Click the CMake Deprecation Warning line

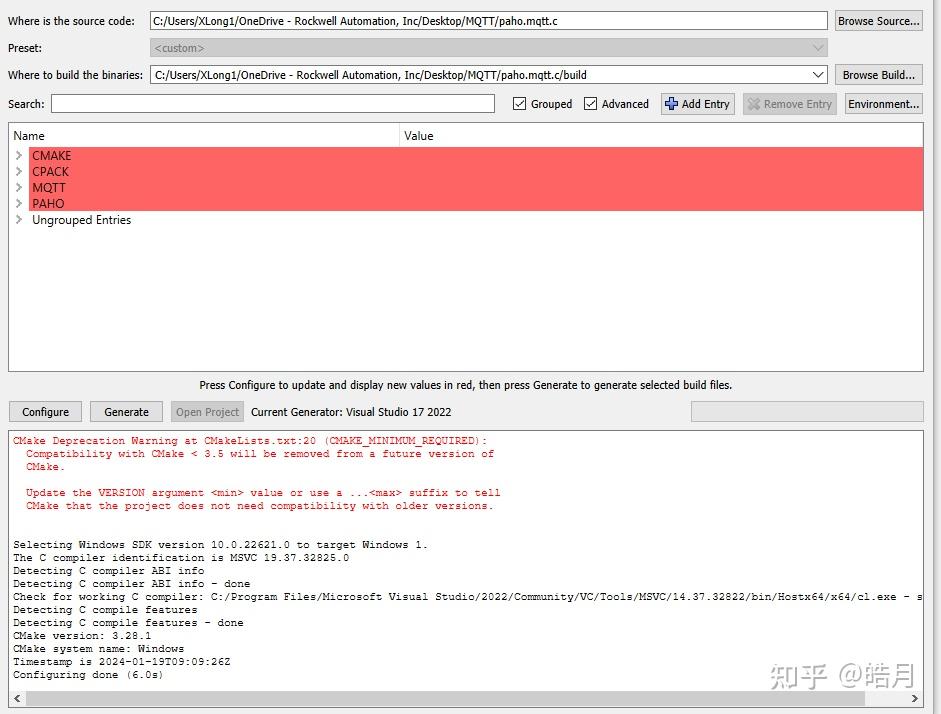pyautogui.click(x=250, y=441)
